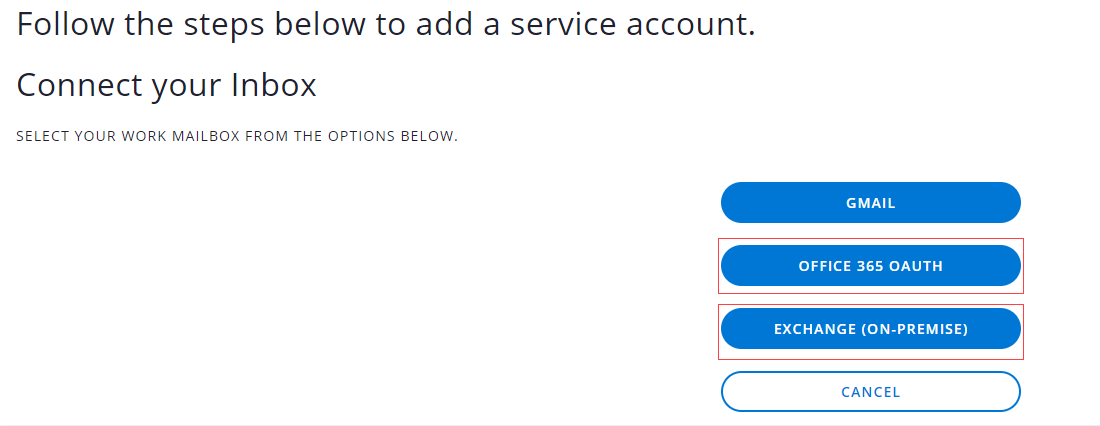Click the 'add a service account' title line
Screen dimensions: 1100x426
pyautogui.click(x=385, y=24)
